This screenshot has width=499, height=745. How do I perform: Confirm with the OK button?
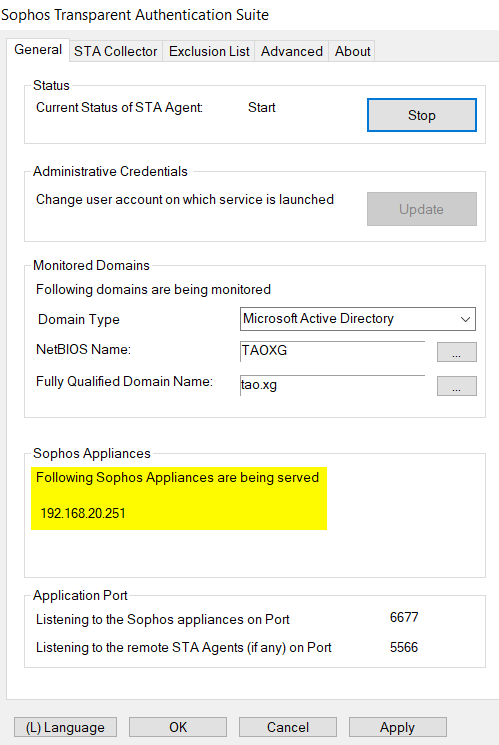(178, 727)
